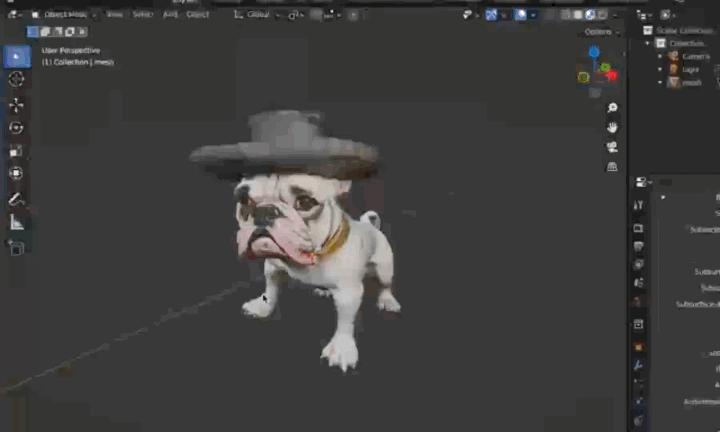Choose the first (set new) selection mode

click(x=33, y=32)
